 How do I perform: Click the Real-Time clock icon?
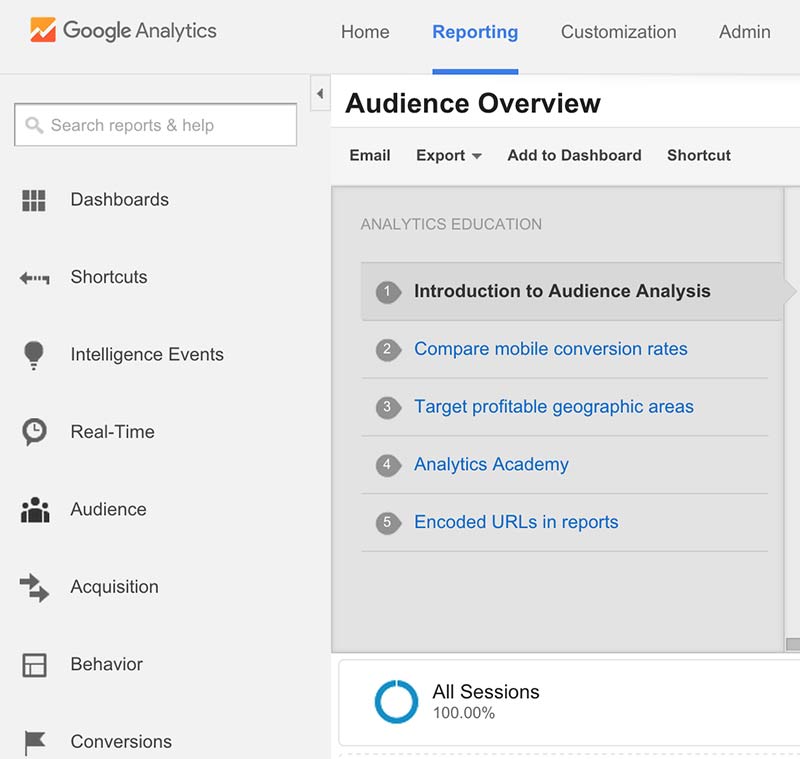pos(34,432)
